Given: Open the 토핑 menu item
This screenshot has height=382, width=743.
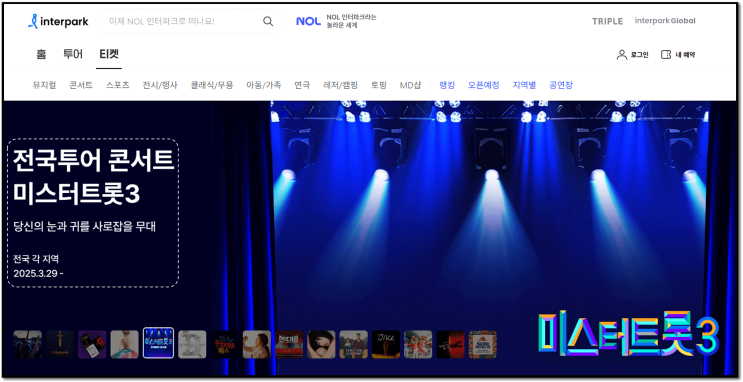Looking at the screenshot, I should [x=379, y=85].
